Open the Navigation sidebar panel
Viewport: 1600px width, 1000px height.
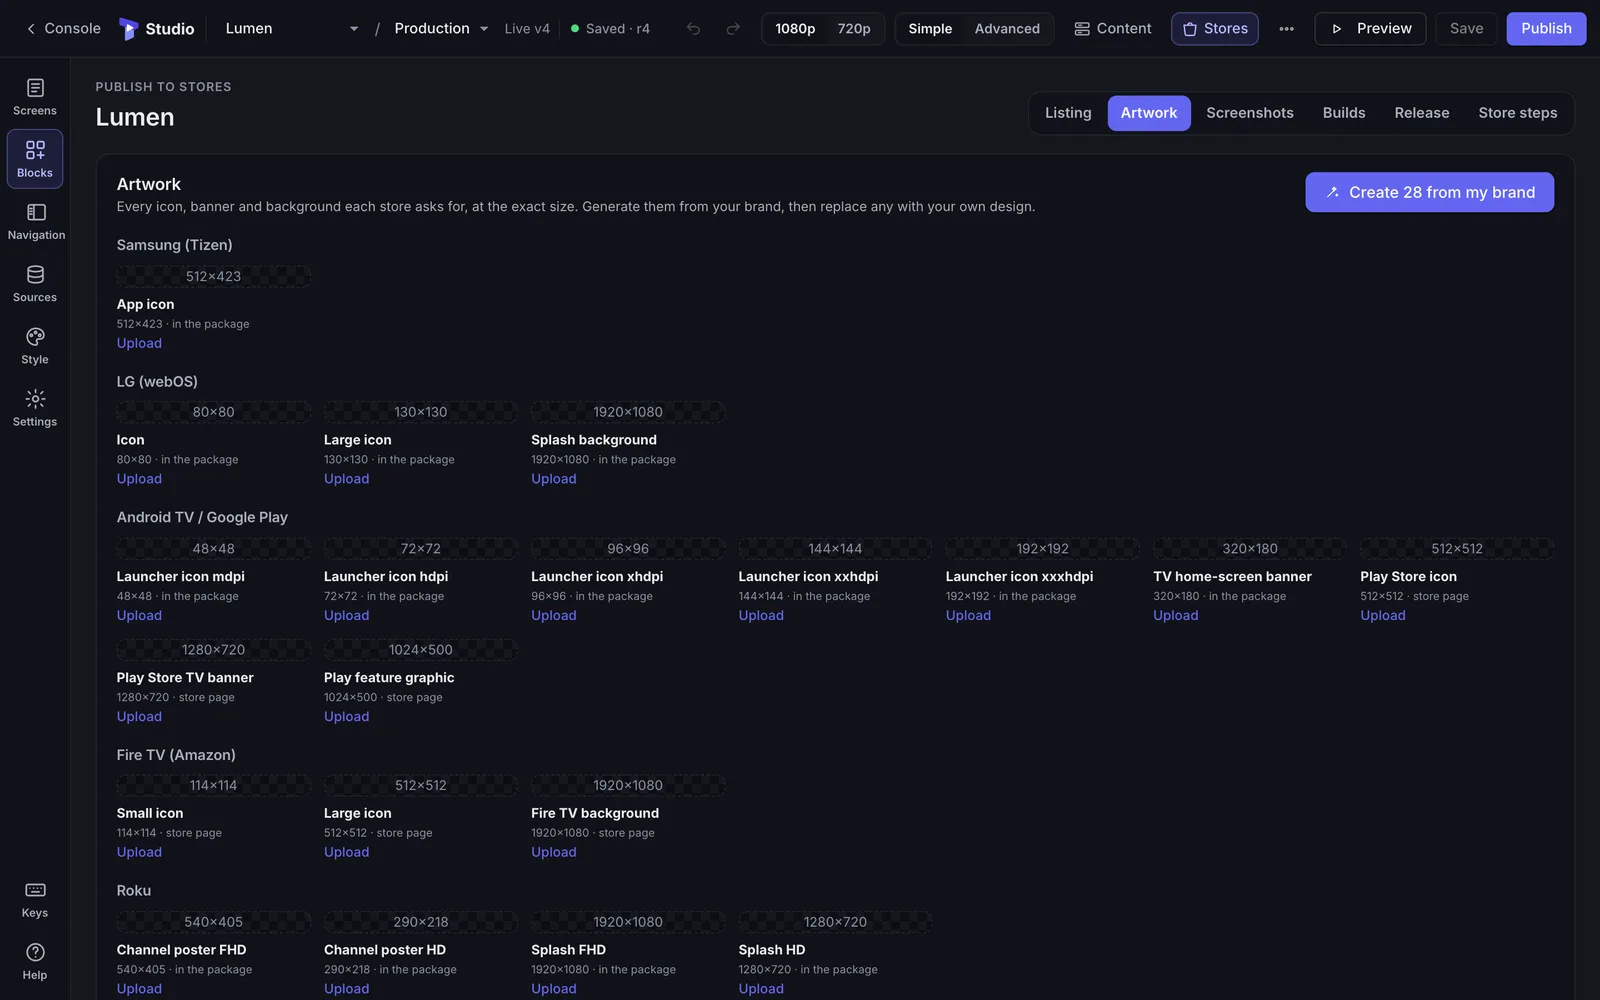click(x=36, y=221)
